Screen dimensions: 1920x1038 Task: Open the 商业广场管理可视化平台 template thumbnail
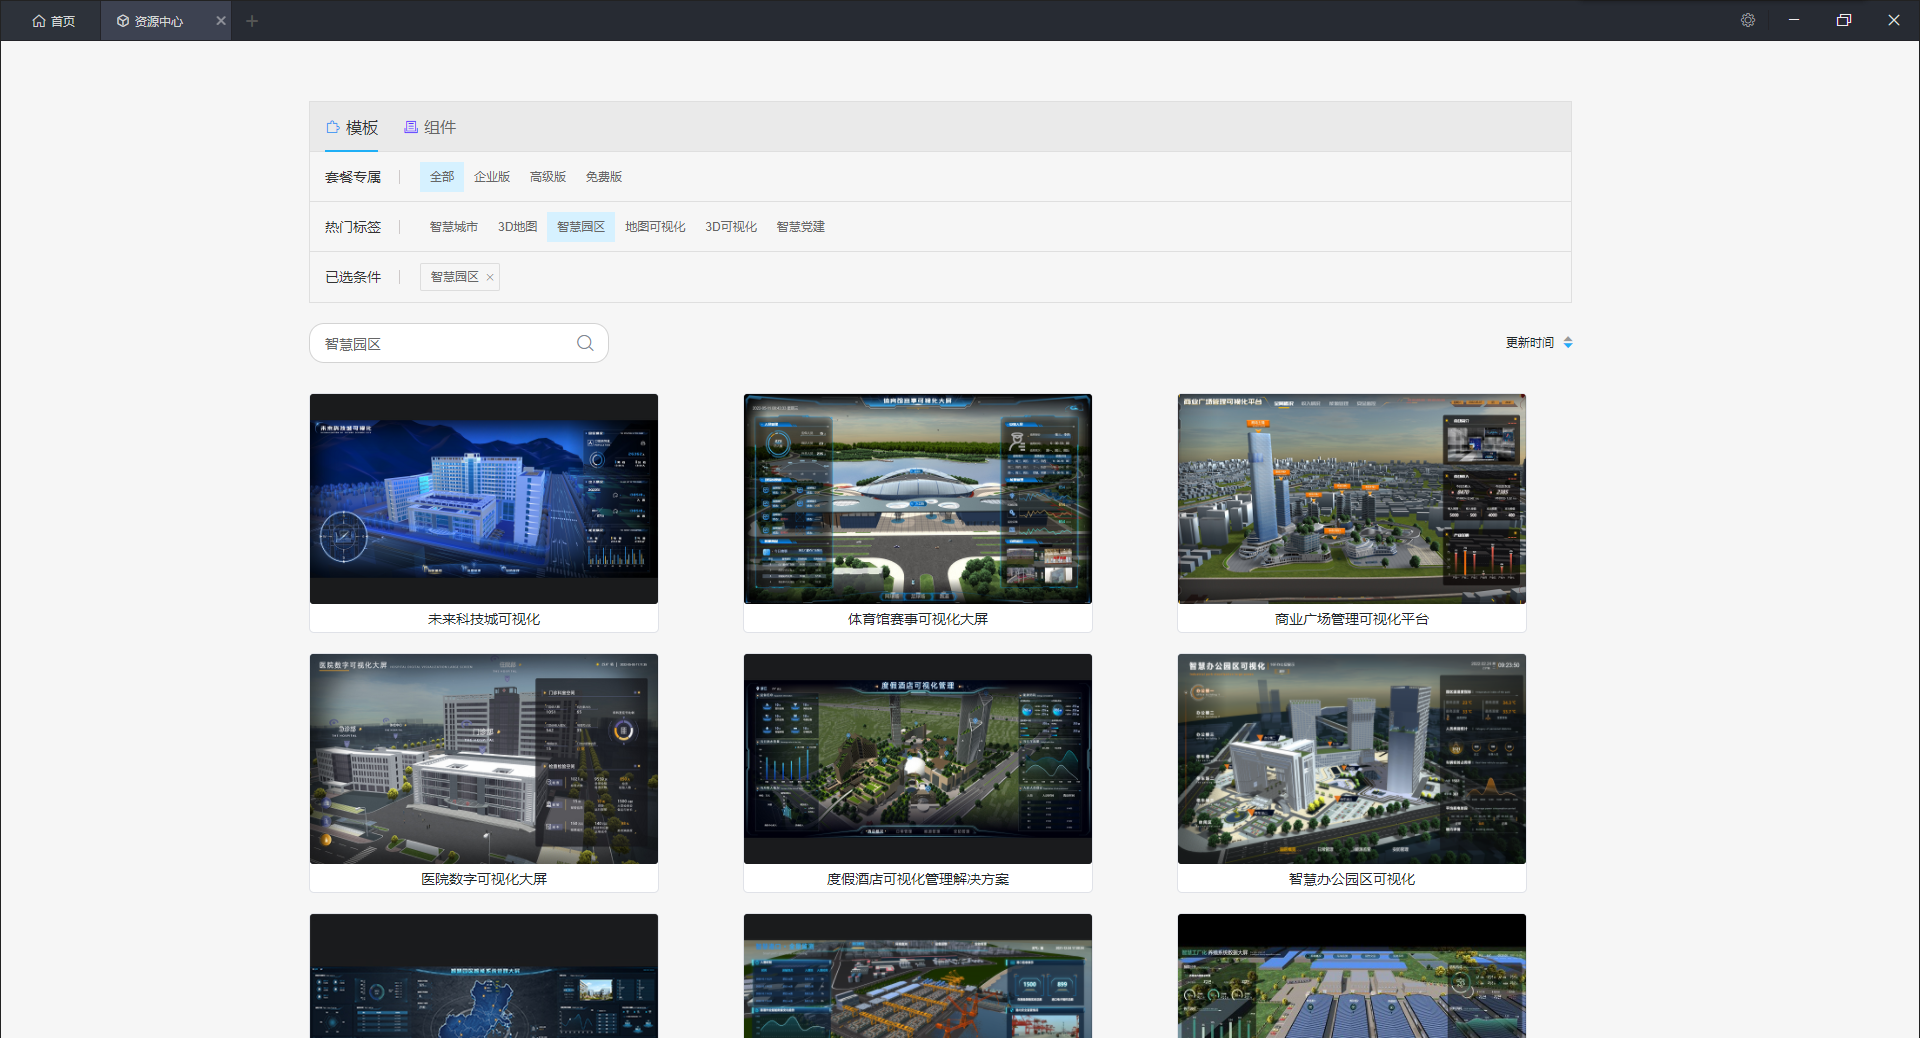[1352, 499]
